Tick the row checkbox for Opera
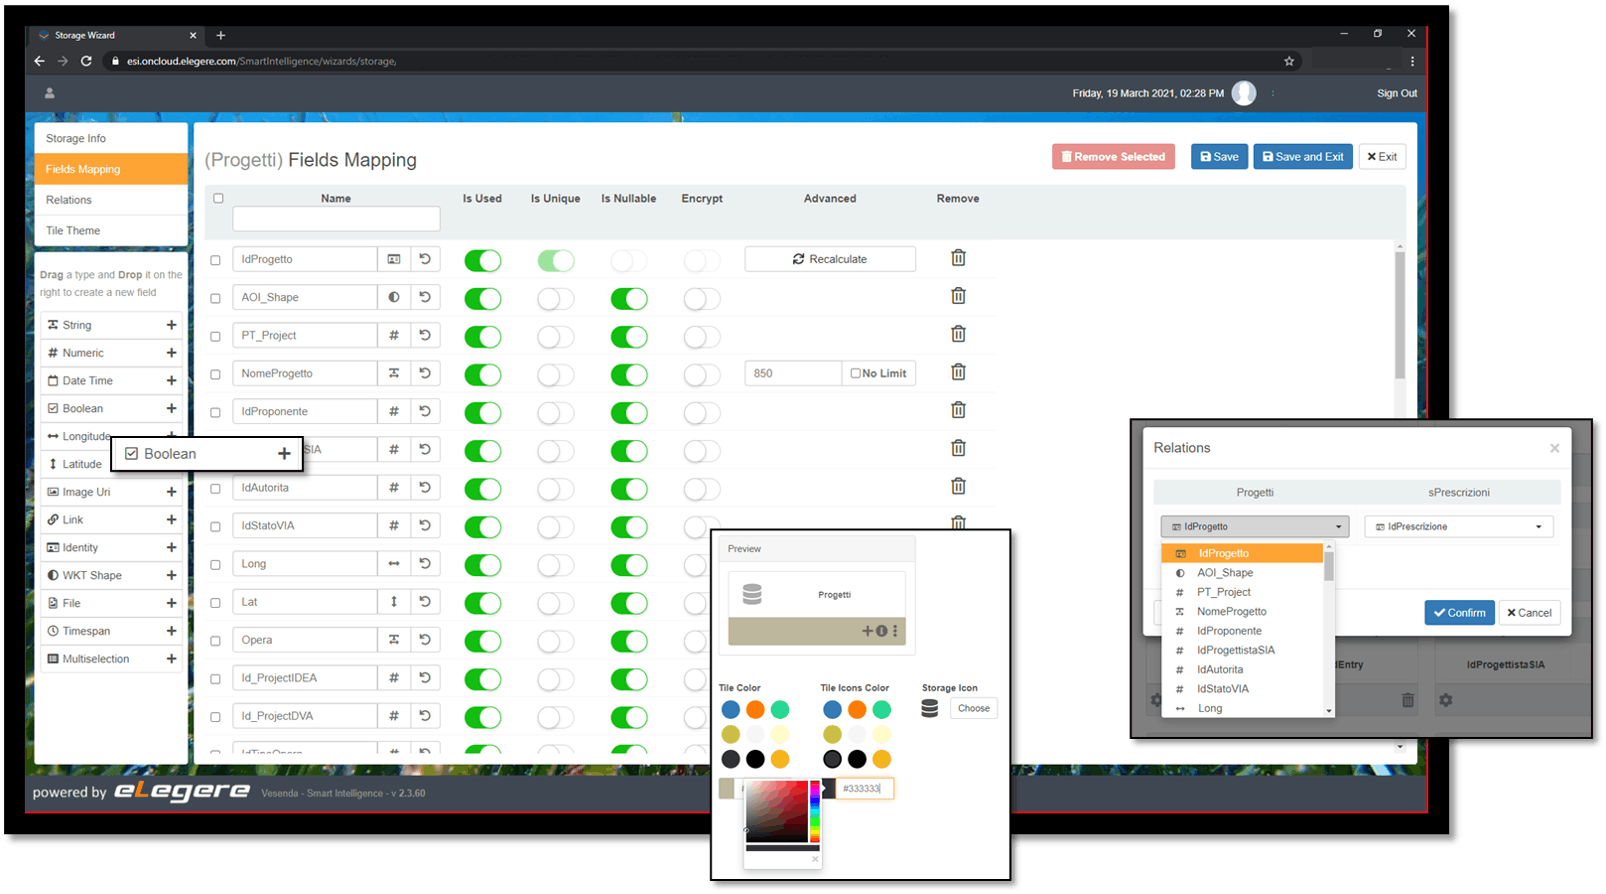 coord(215,641)
